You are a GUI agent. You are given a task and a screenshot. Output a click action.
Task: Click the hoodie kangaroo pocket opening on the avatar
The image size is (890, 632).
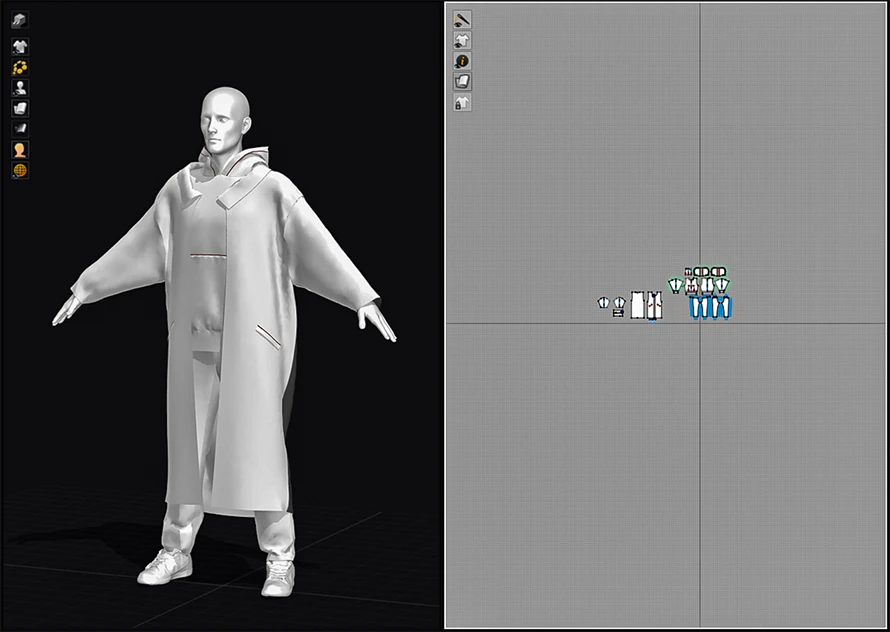[x=208, y=256]
